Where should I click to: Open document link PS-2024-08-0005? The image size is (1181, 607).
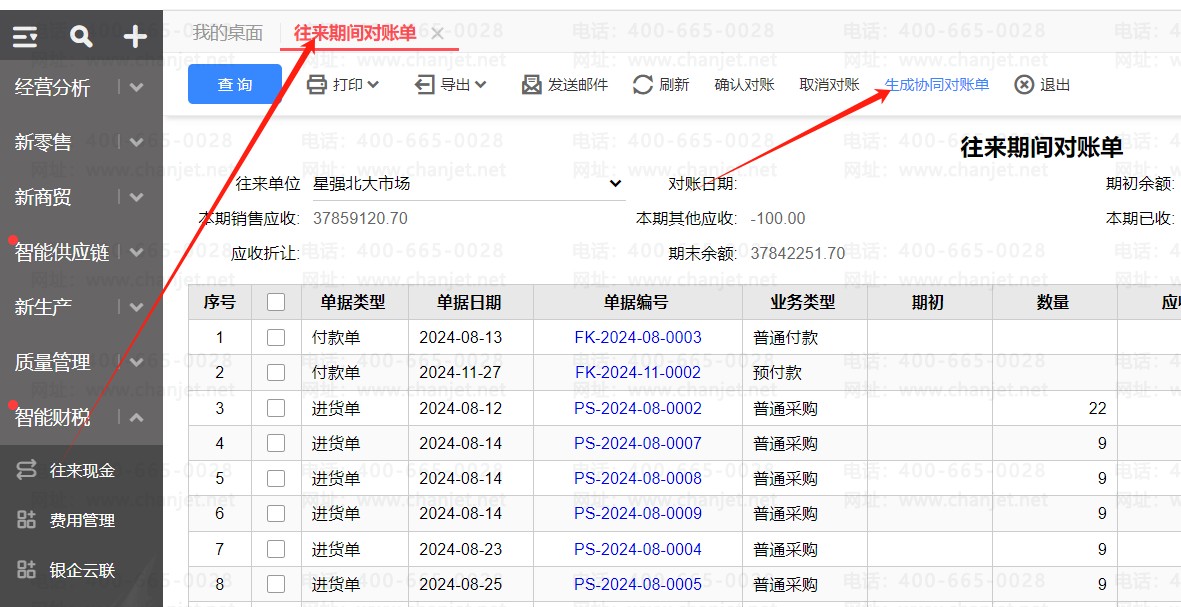coord(638,584)
